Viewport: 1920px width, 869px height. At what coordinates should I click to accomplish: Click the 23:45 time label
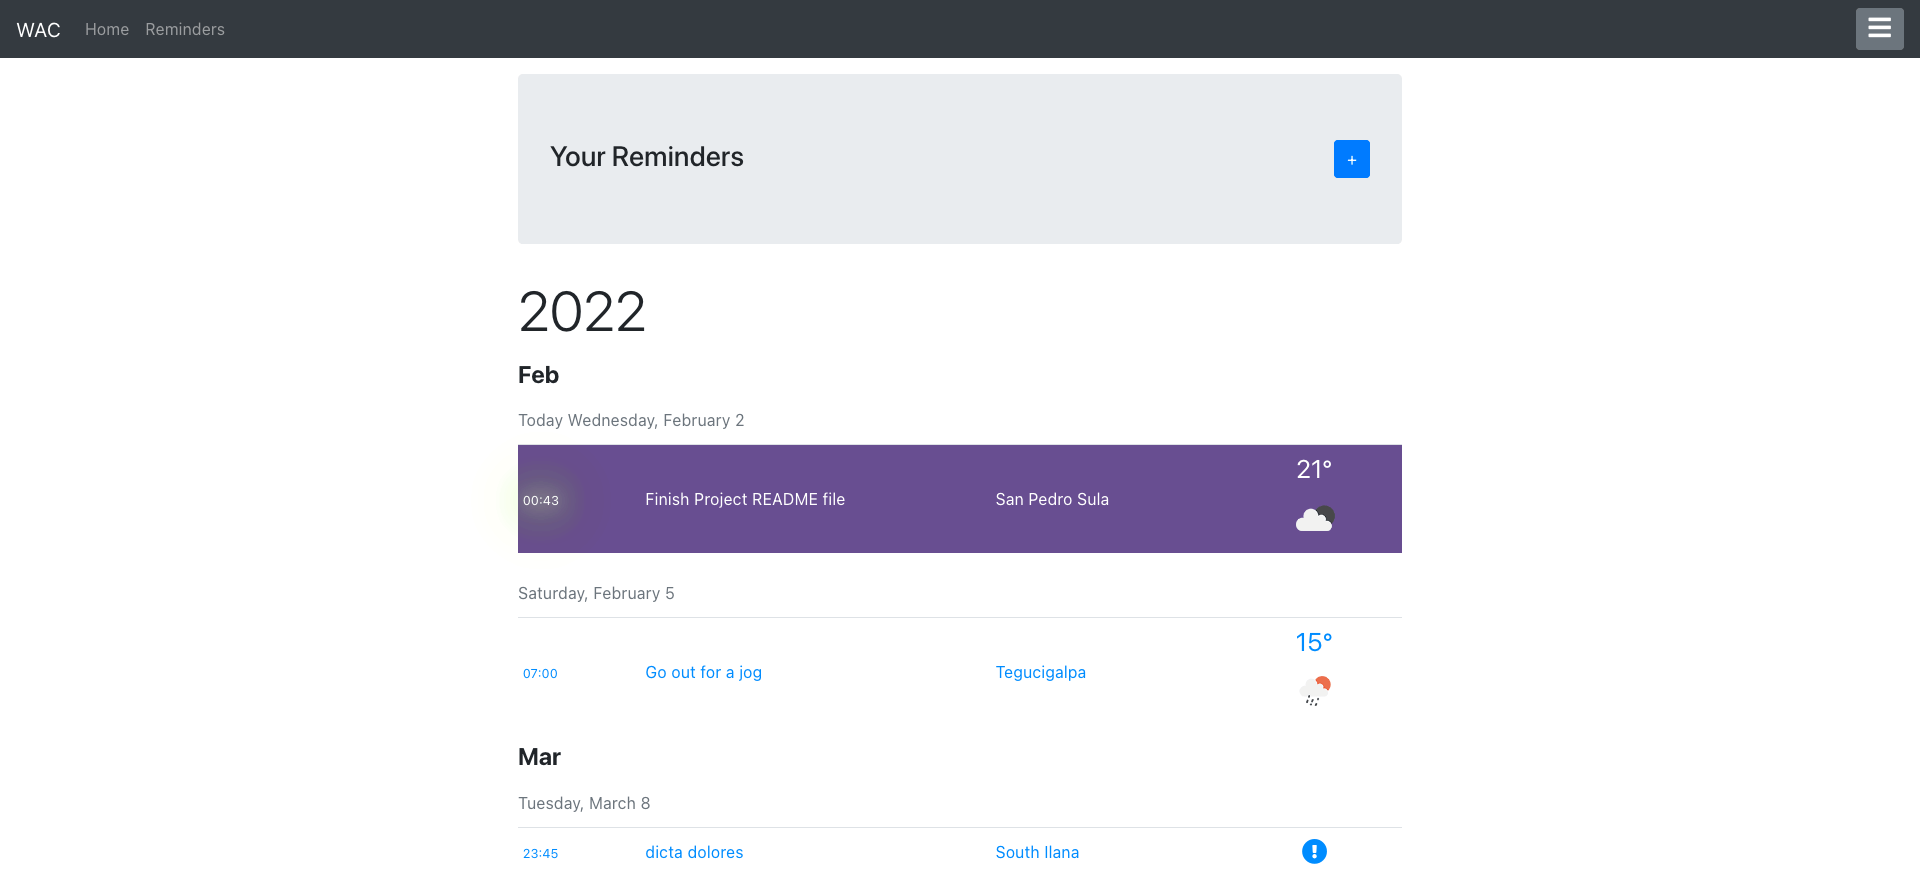coord(540,853)
